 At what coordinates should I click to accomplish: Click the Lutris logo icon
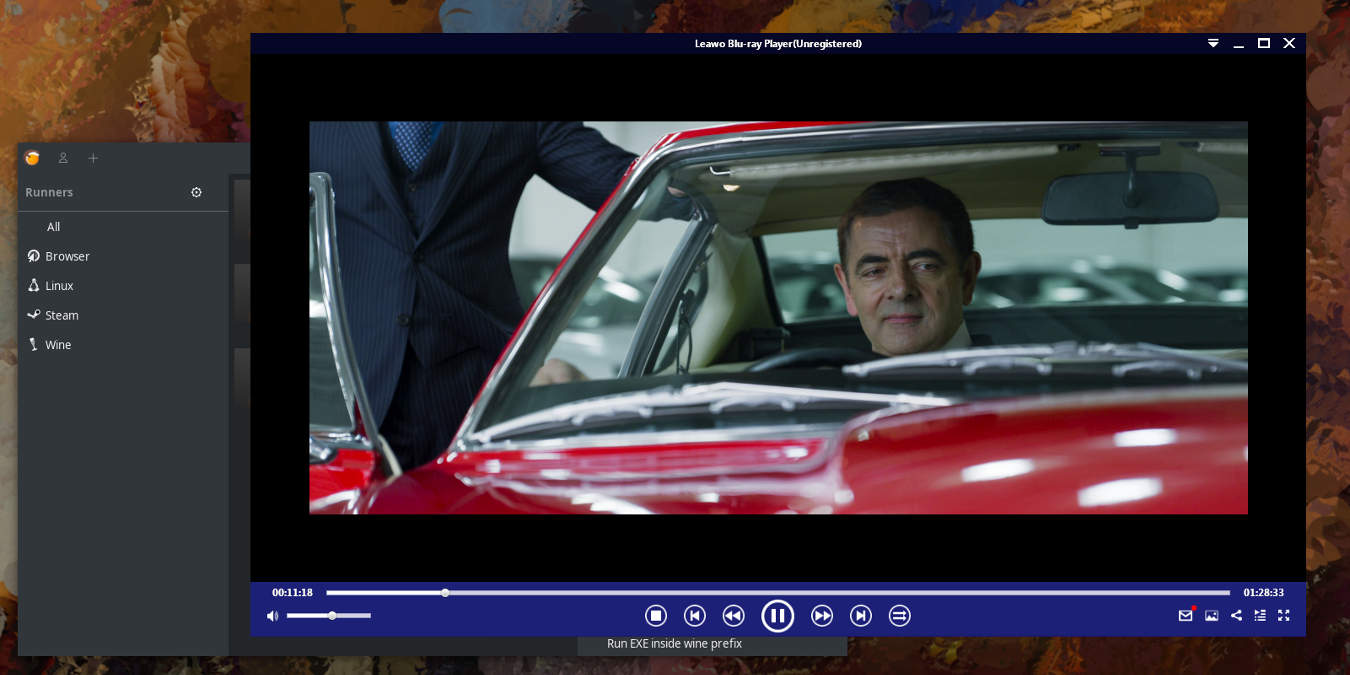(x=32, y=158)
